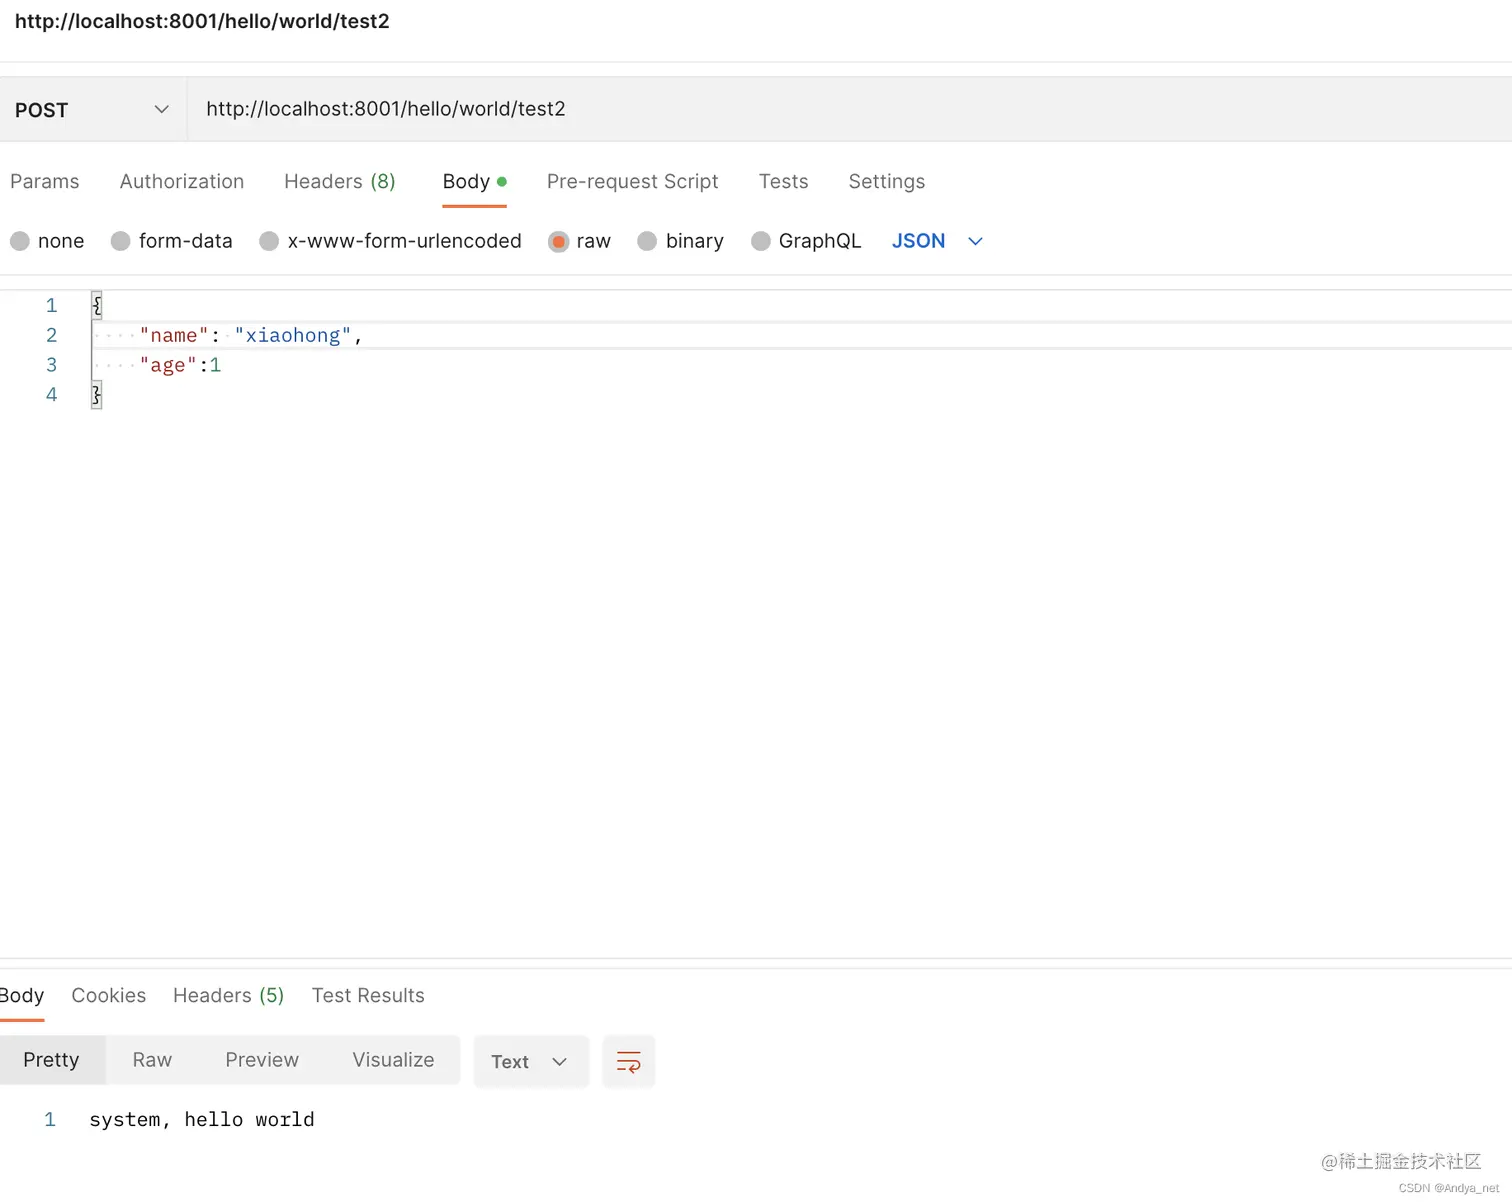Toggle the response line wrap icon
This screenshot has width=1512, height=1202.
629,1062
